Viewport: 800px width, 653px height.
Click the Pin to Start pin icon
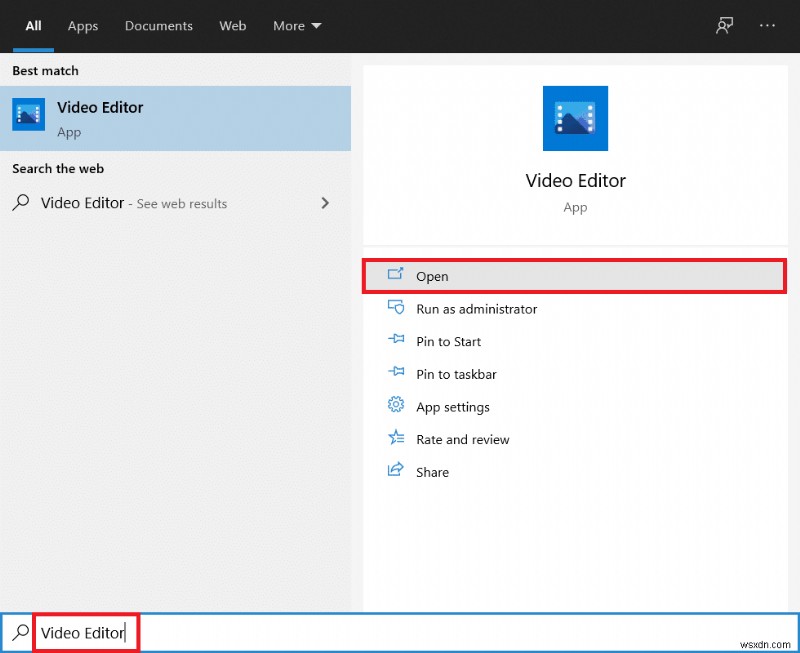pos(396,341)
